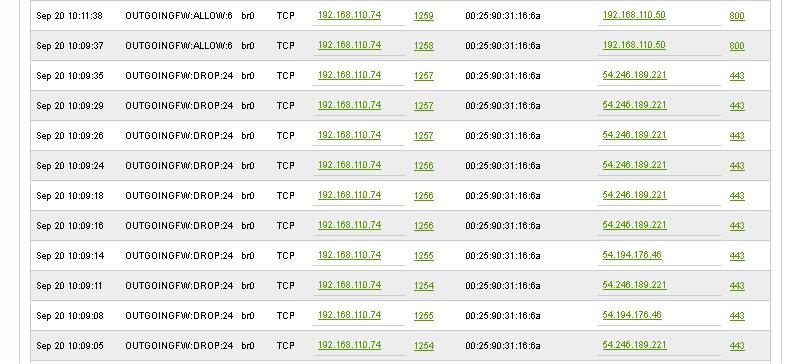
Task: Open destination 54.246.189.221 in 10:09:35 row
Action: click(x=634, y=75)
